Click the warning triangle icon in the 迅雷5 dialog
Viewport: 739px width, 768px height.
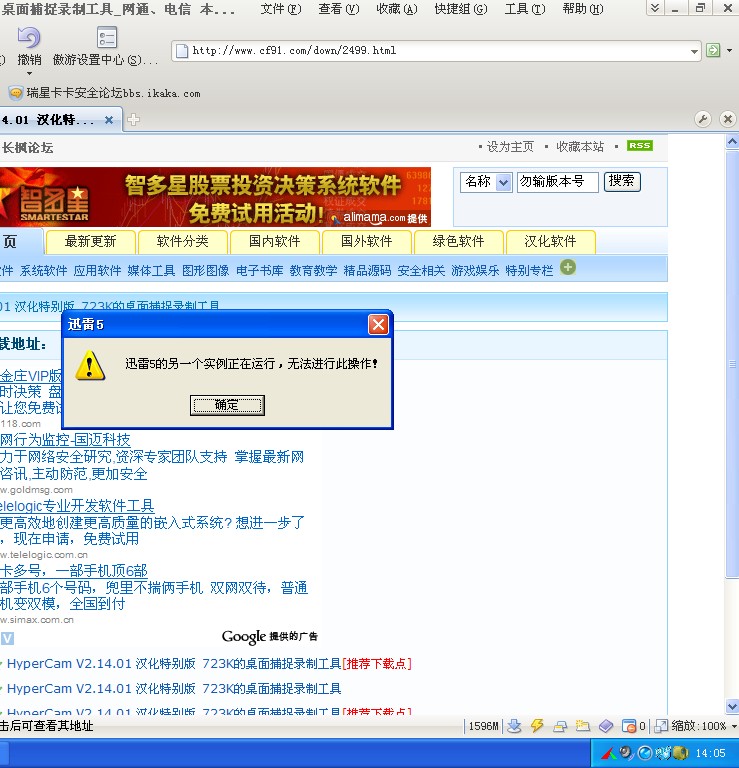pos(90,366)
